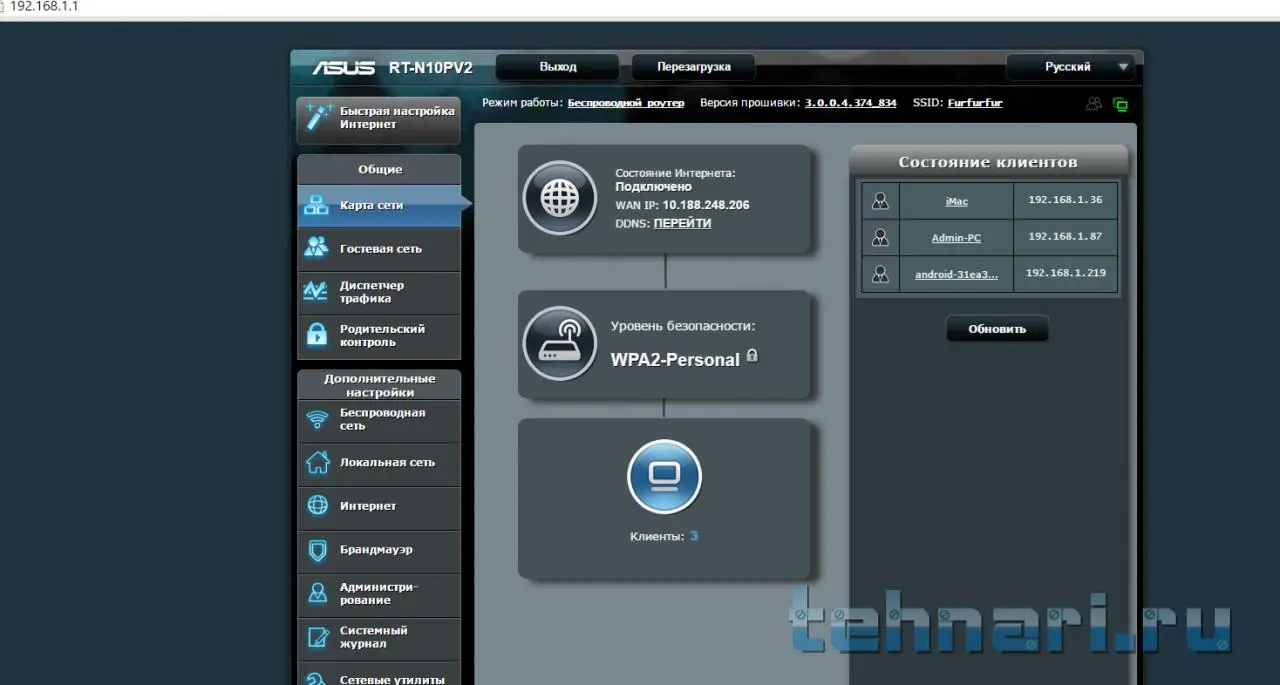Open Quick Internet Setup wand icon
The width and height of the screenshot is (1280, 685).
tap(319, 117)
